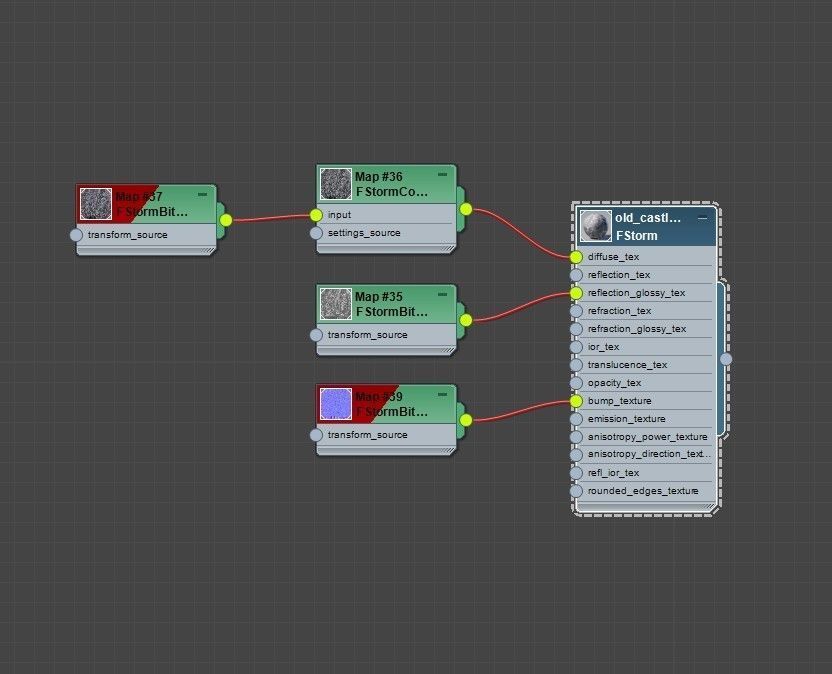Click the input label on Map #36
The height and width of the screenshot is (674, 832).
point(339,215)
